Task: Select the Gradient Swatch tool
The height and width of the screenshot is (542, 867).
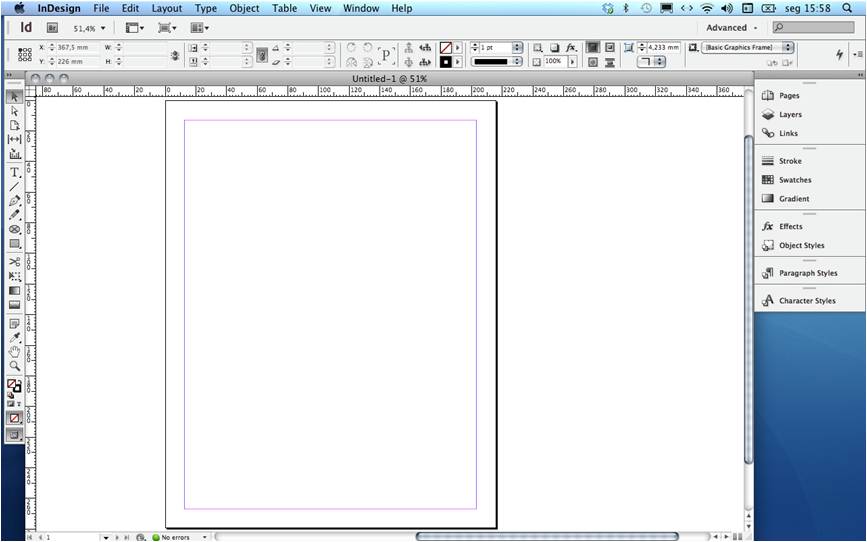Action: [x=14, y=290]
